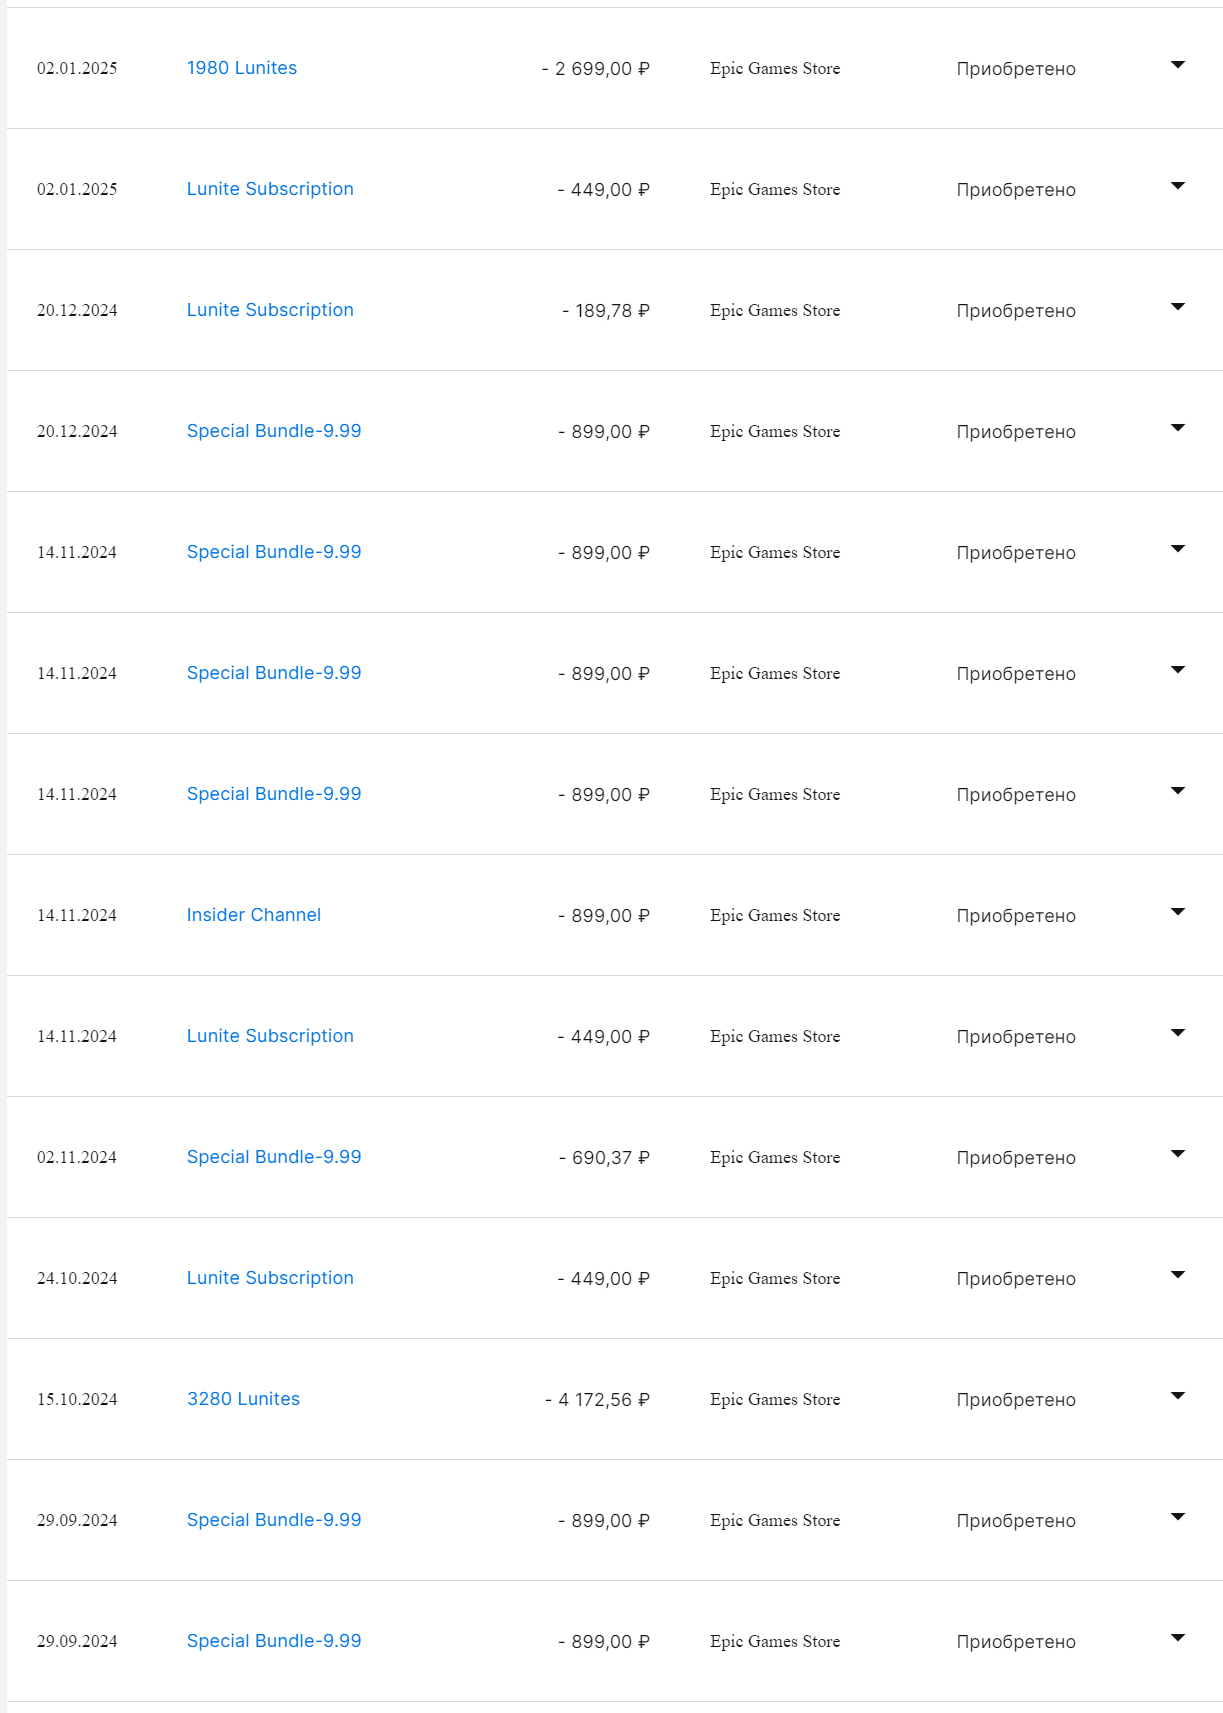The height and width of the screenshot is (1713, 1223).
Task: Expand the 02.11.2024 Special Bundle-9.99 row
Action: click(1178, 1154)
